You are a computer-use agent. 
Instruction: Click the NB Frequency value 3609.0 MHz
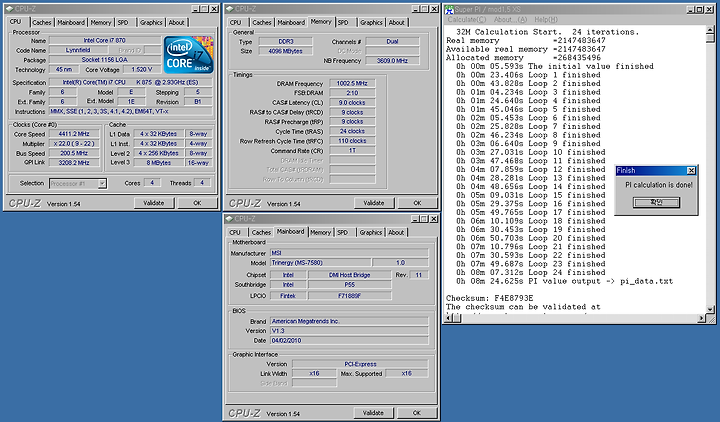point(392,61)
